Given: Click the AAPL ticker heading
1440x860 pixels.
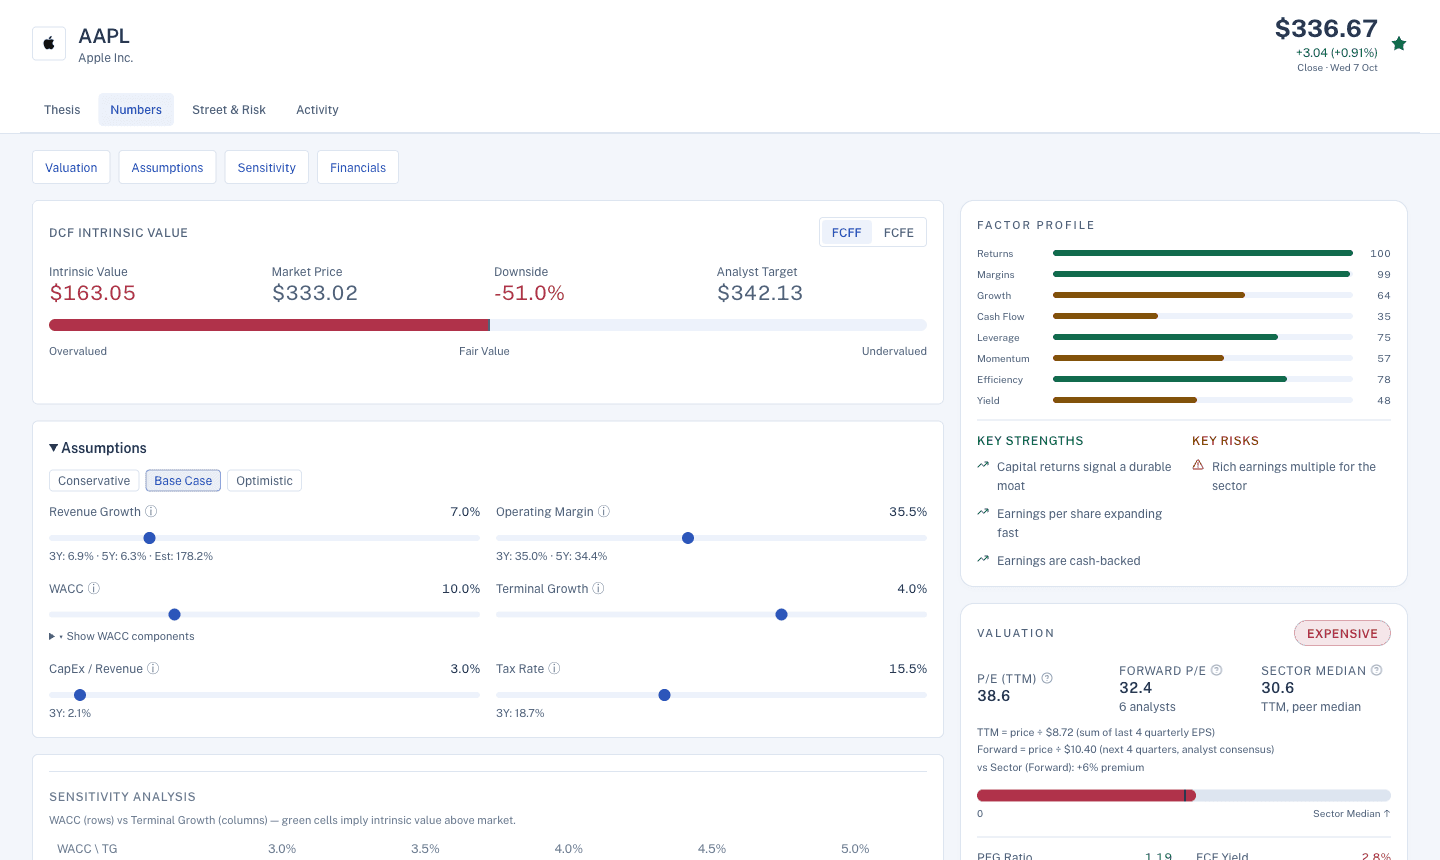Looking at the screenshot, I should pos(104,36).
